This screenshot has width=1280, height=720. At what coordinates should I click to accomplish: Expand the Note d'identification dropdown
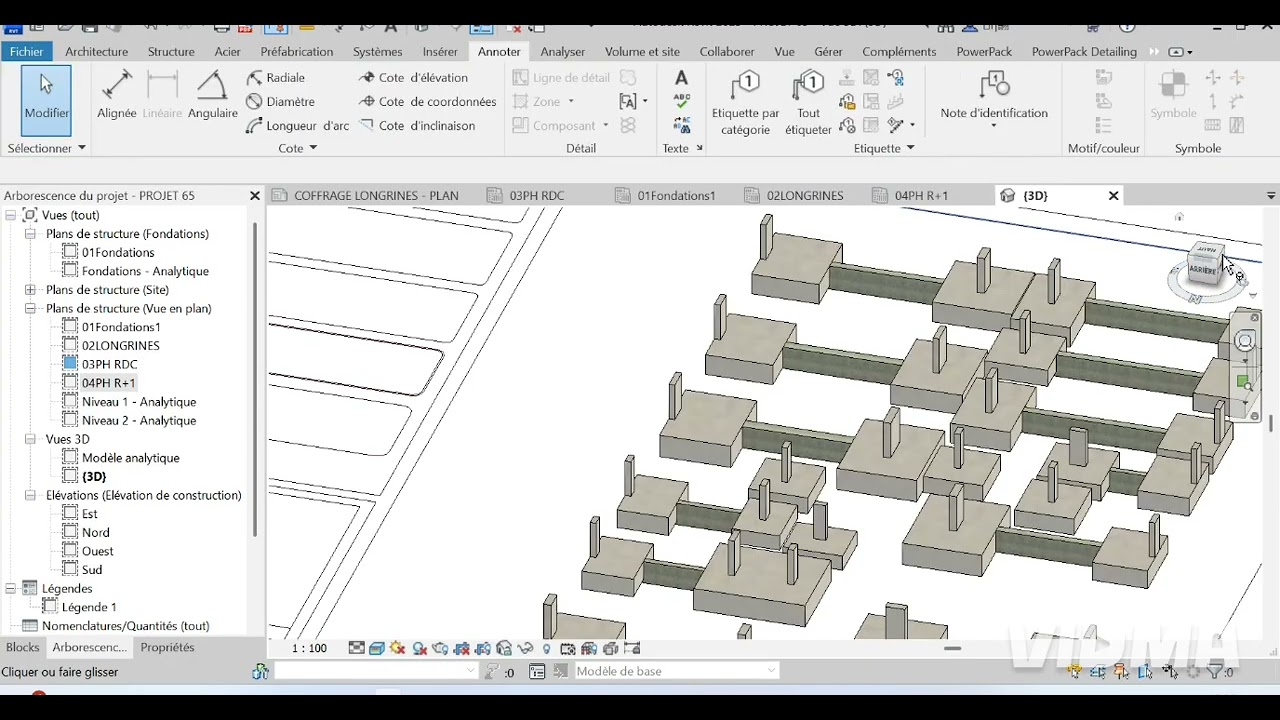(x=994, y=126)
